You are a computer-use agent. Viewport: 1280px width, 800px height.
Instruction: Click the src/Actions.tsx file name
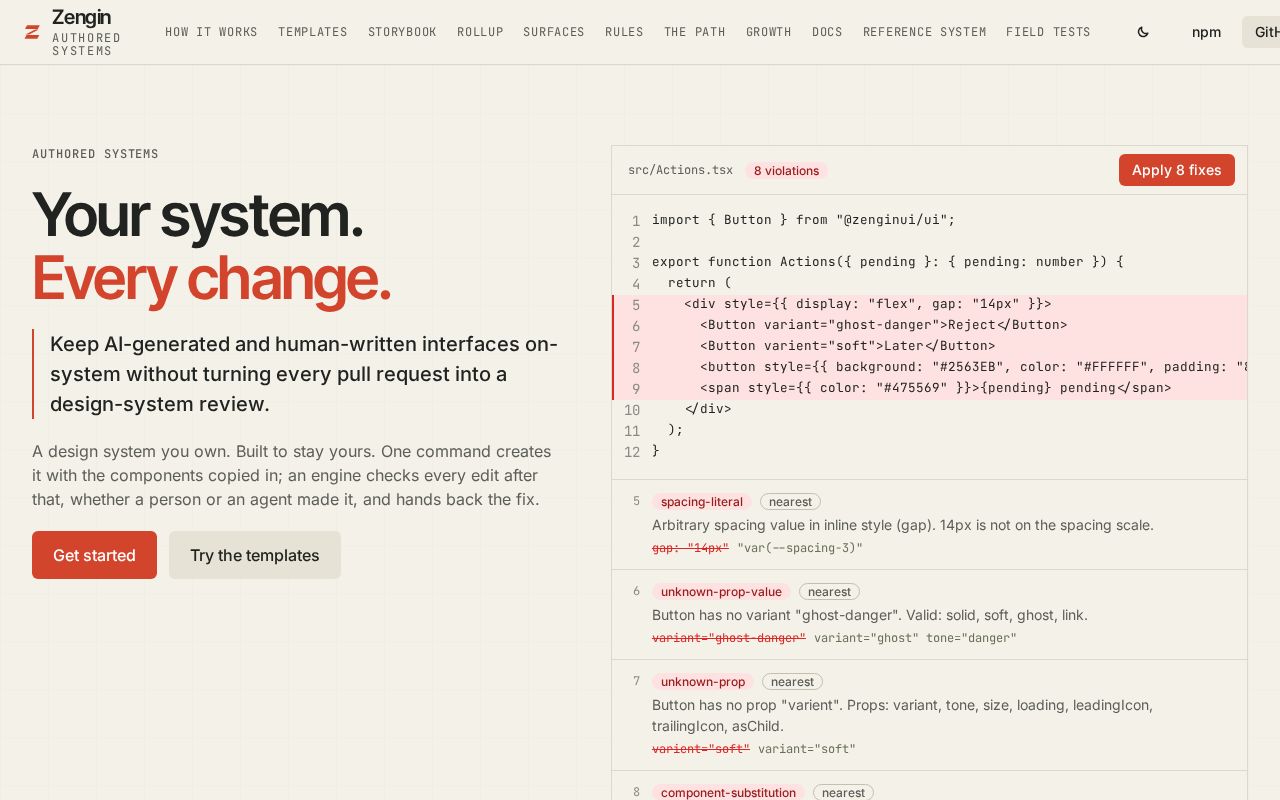point(680,170)
